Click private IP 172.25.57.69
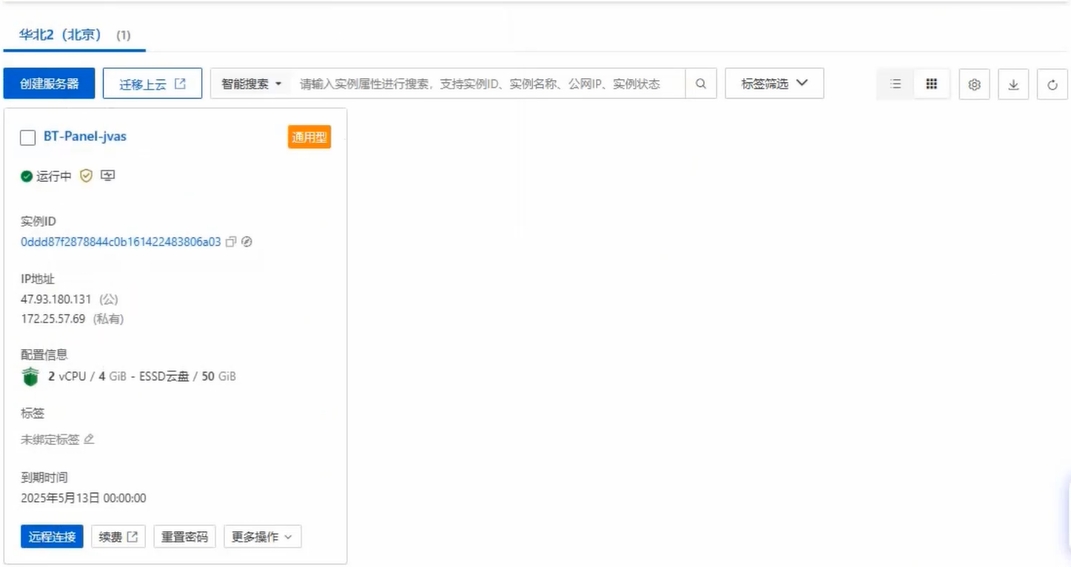 coord(53,319)
